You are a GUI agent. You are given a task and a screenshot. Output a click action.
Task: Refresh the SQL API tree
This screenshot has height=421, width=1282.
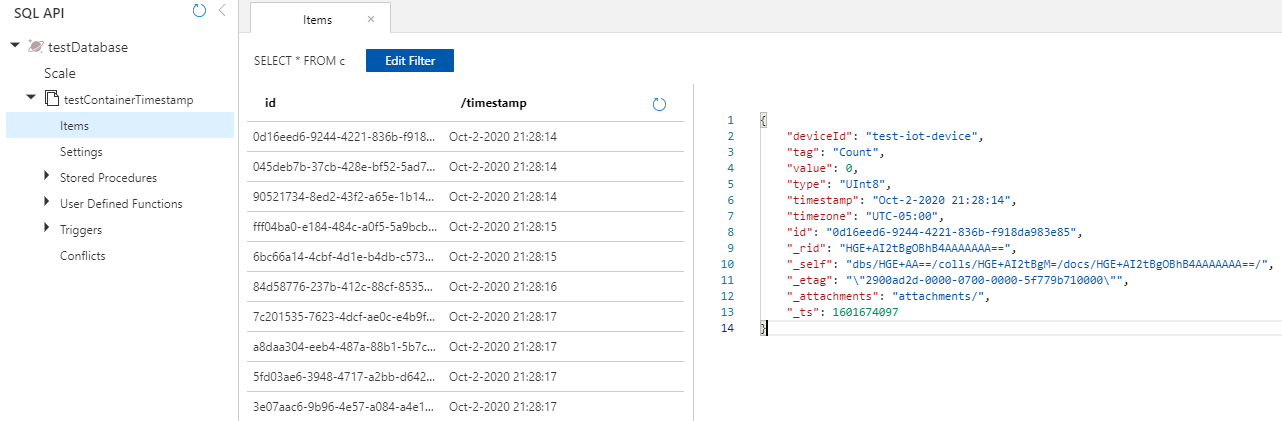click(199, 11)
